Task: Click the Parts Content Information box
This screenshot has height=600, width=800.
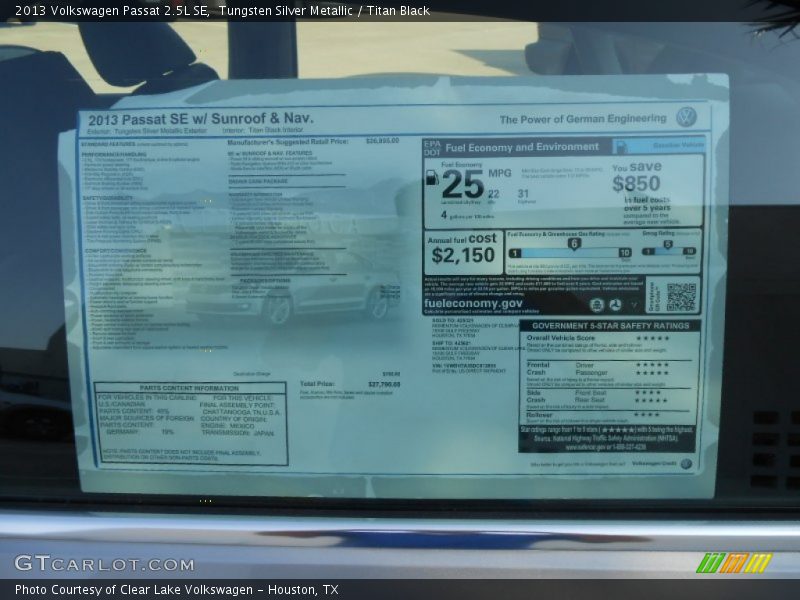Action: point(190,423)
